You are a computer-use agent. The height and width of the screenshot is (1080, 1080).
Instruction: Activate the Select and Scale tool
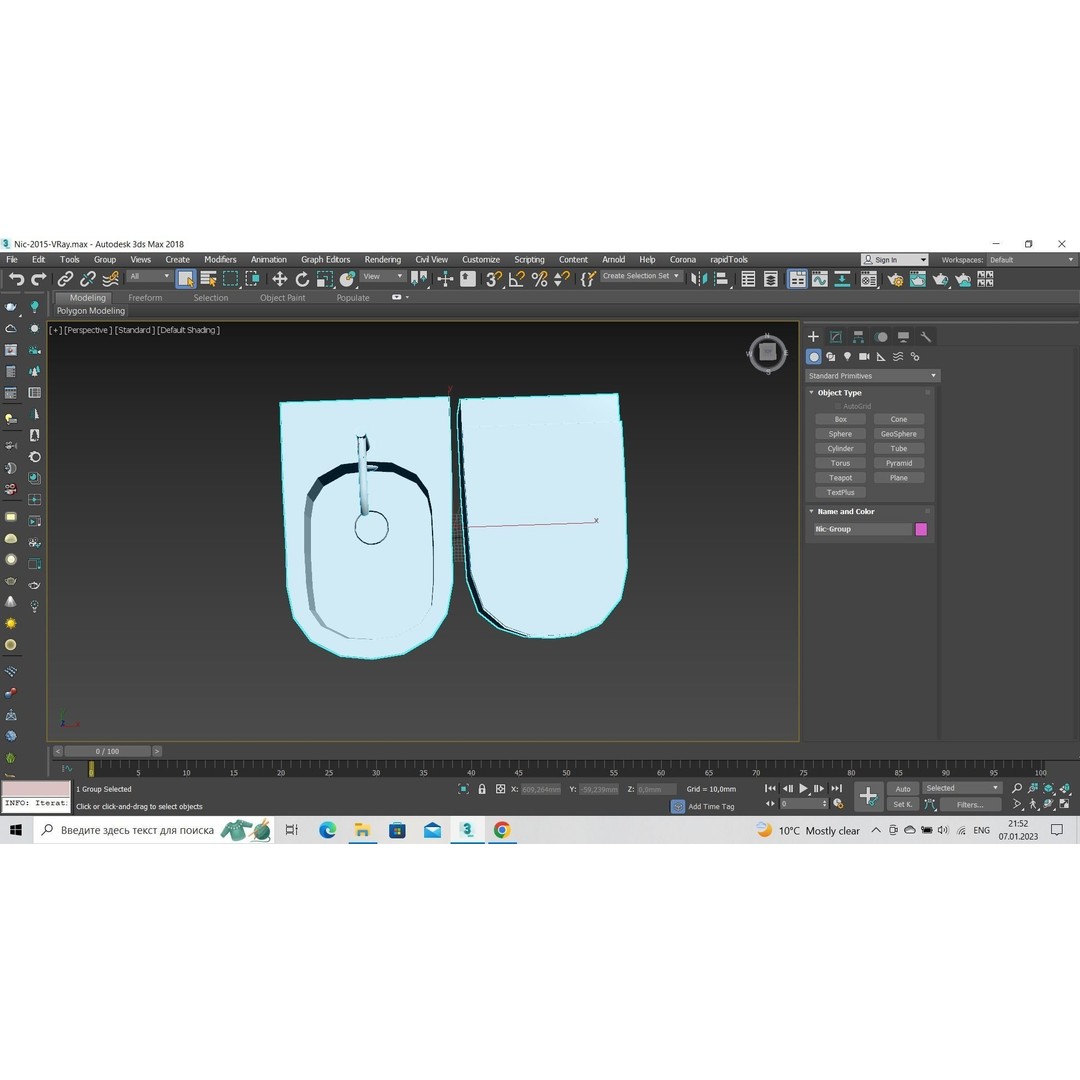coord(324,279)
